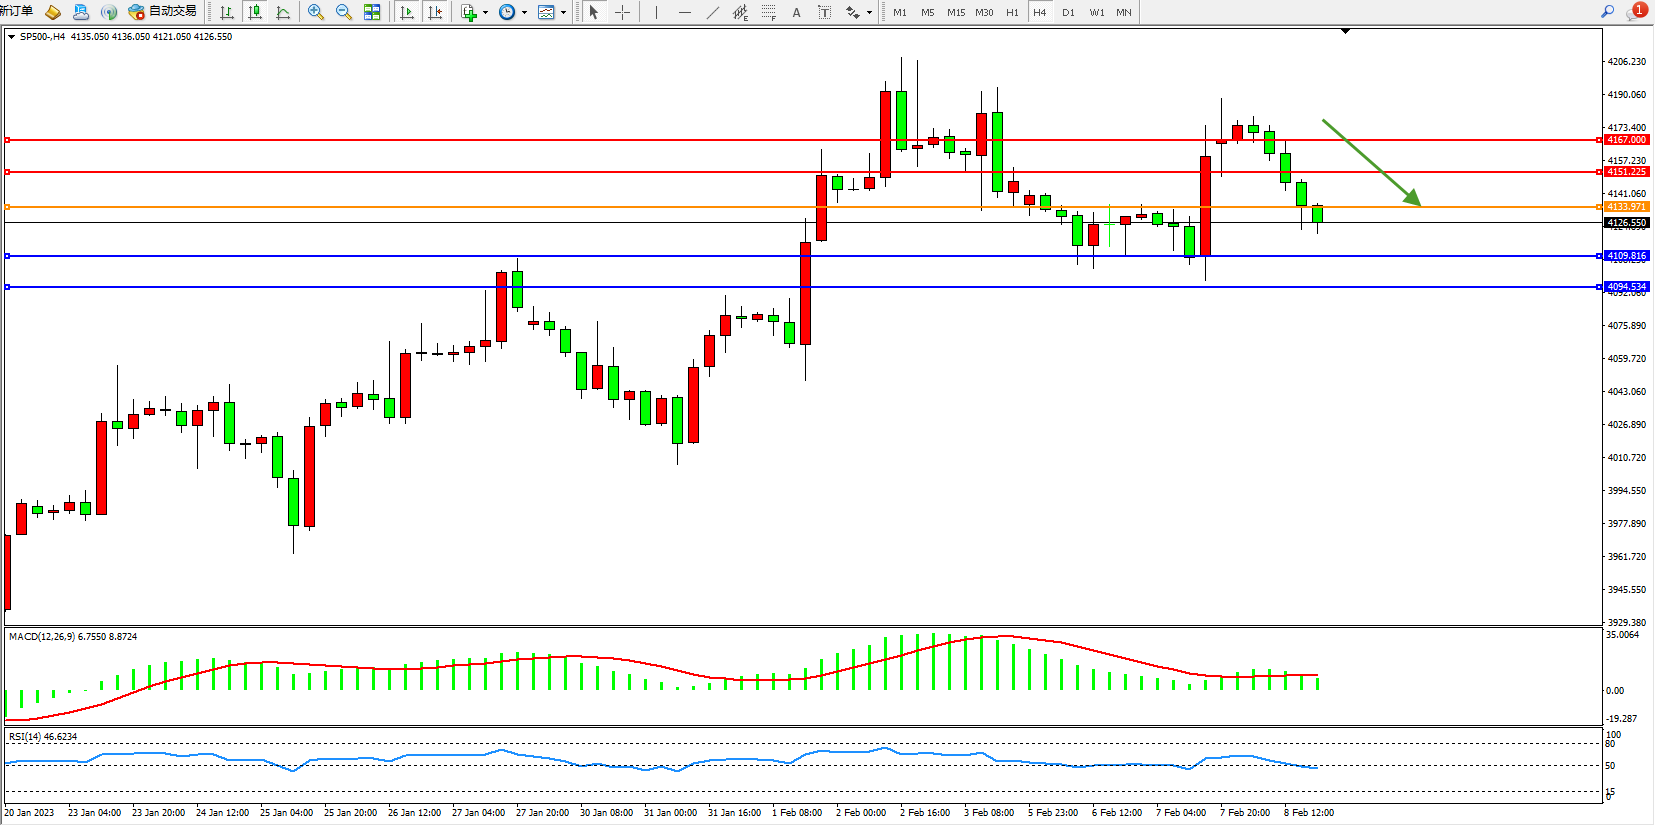Click the Zoom Out magnifier icon

(x=344, y=12)
